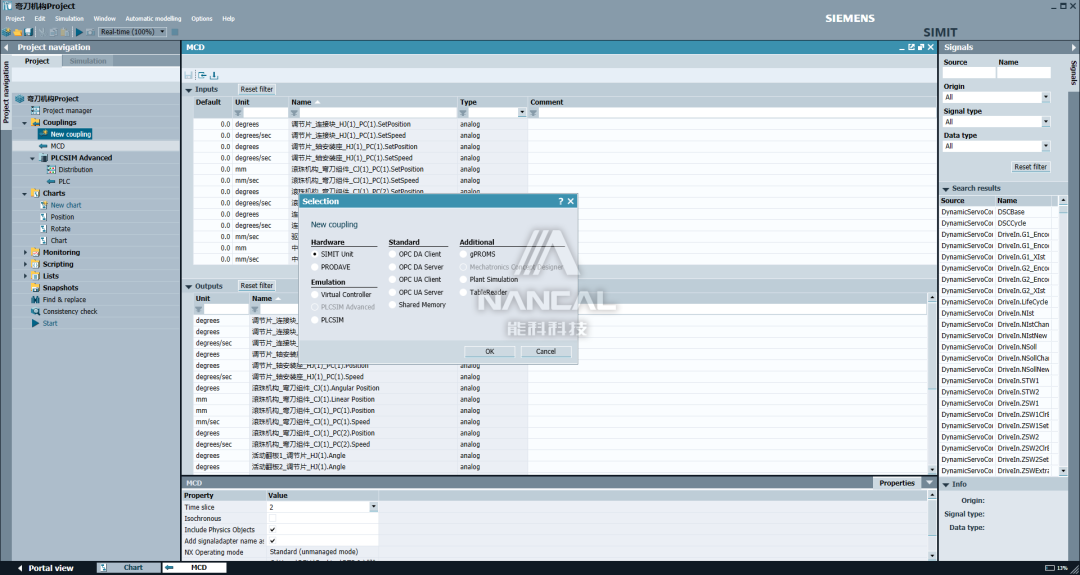Image resolution: width=1080 pixels, height=575 pixels.
Task: Select the OPC DA Client radio button
Action: tap(393, 254)
